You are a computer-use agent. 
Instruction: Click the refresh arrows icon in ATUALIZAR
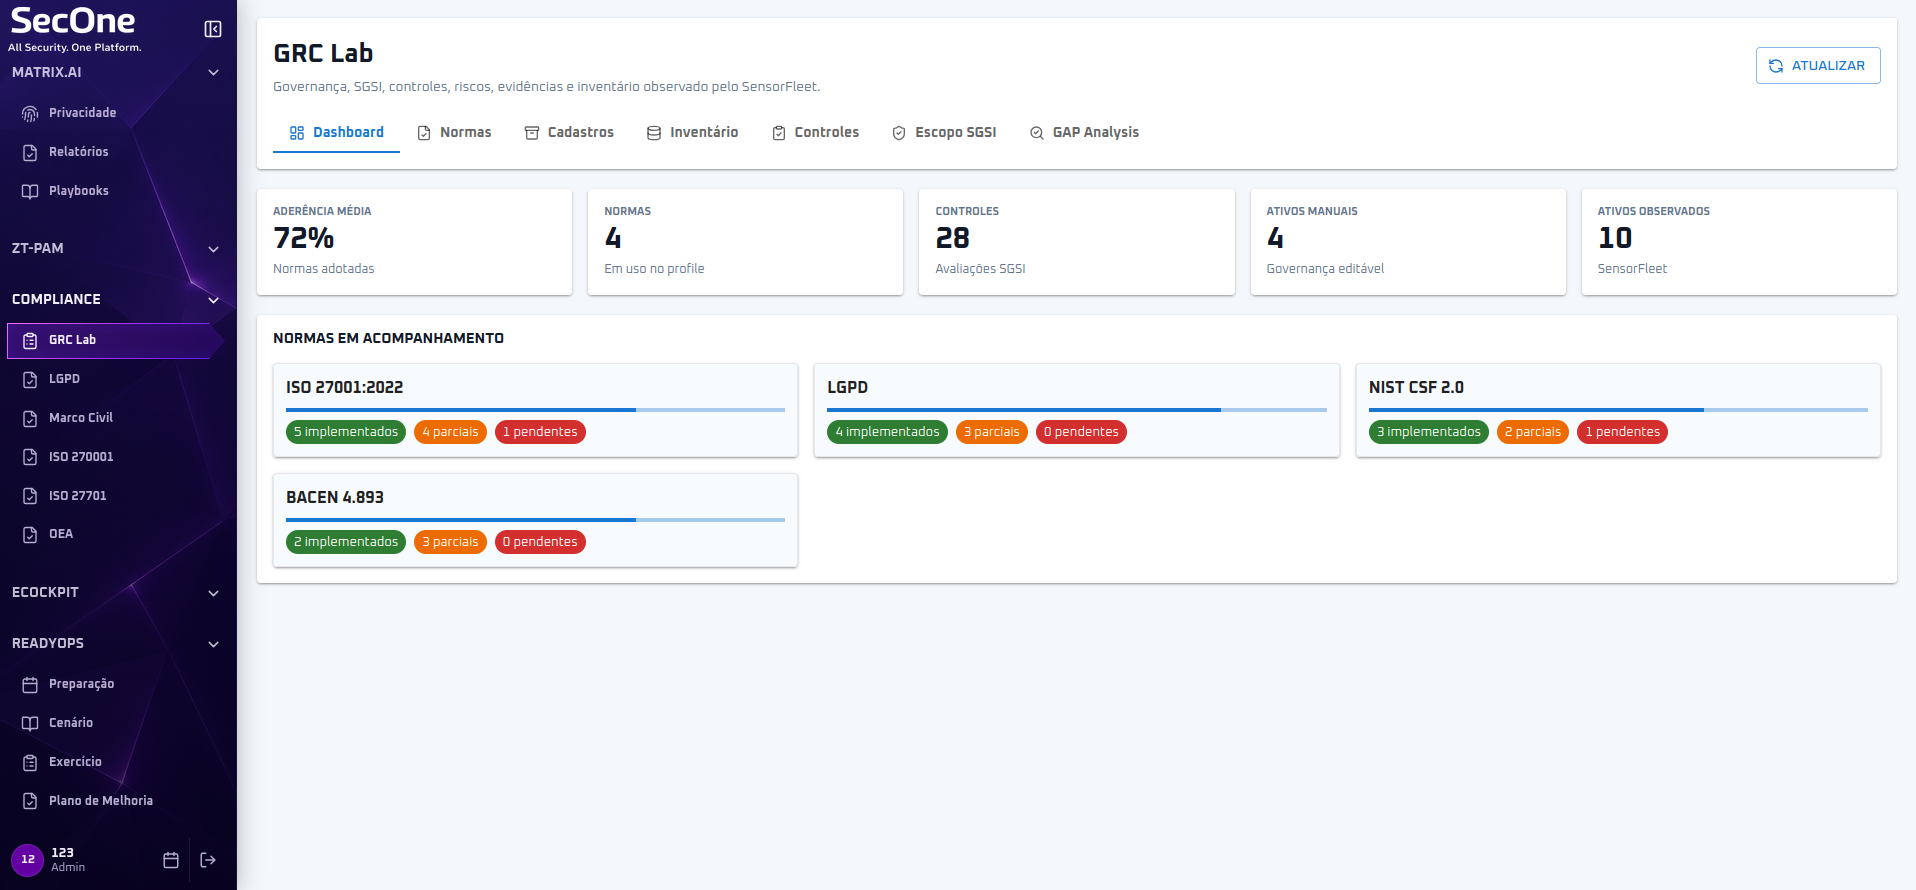coord(1776,66)
